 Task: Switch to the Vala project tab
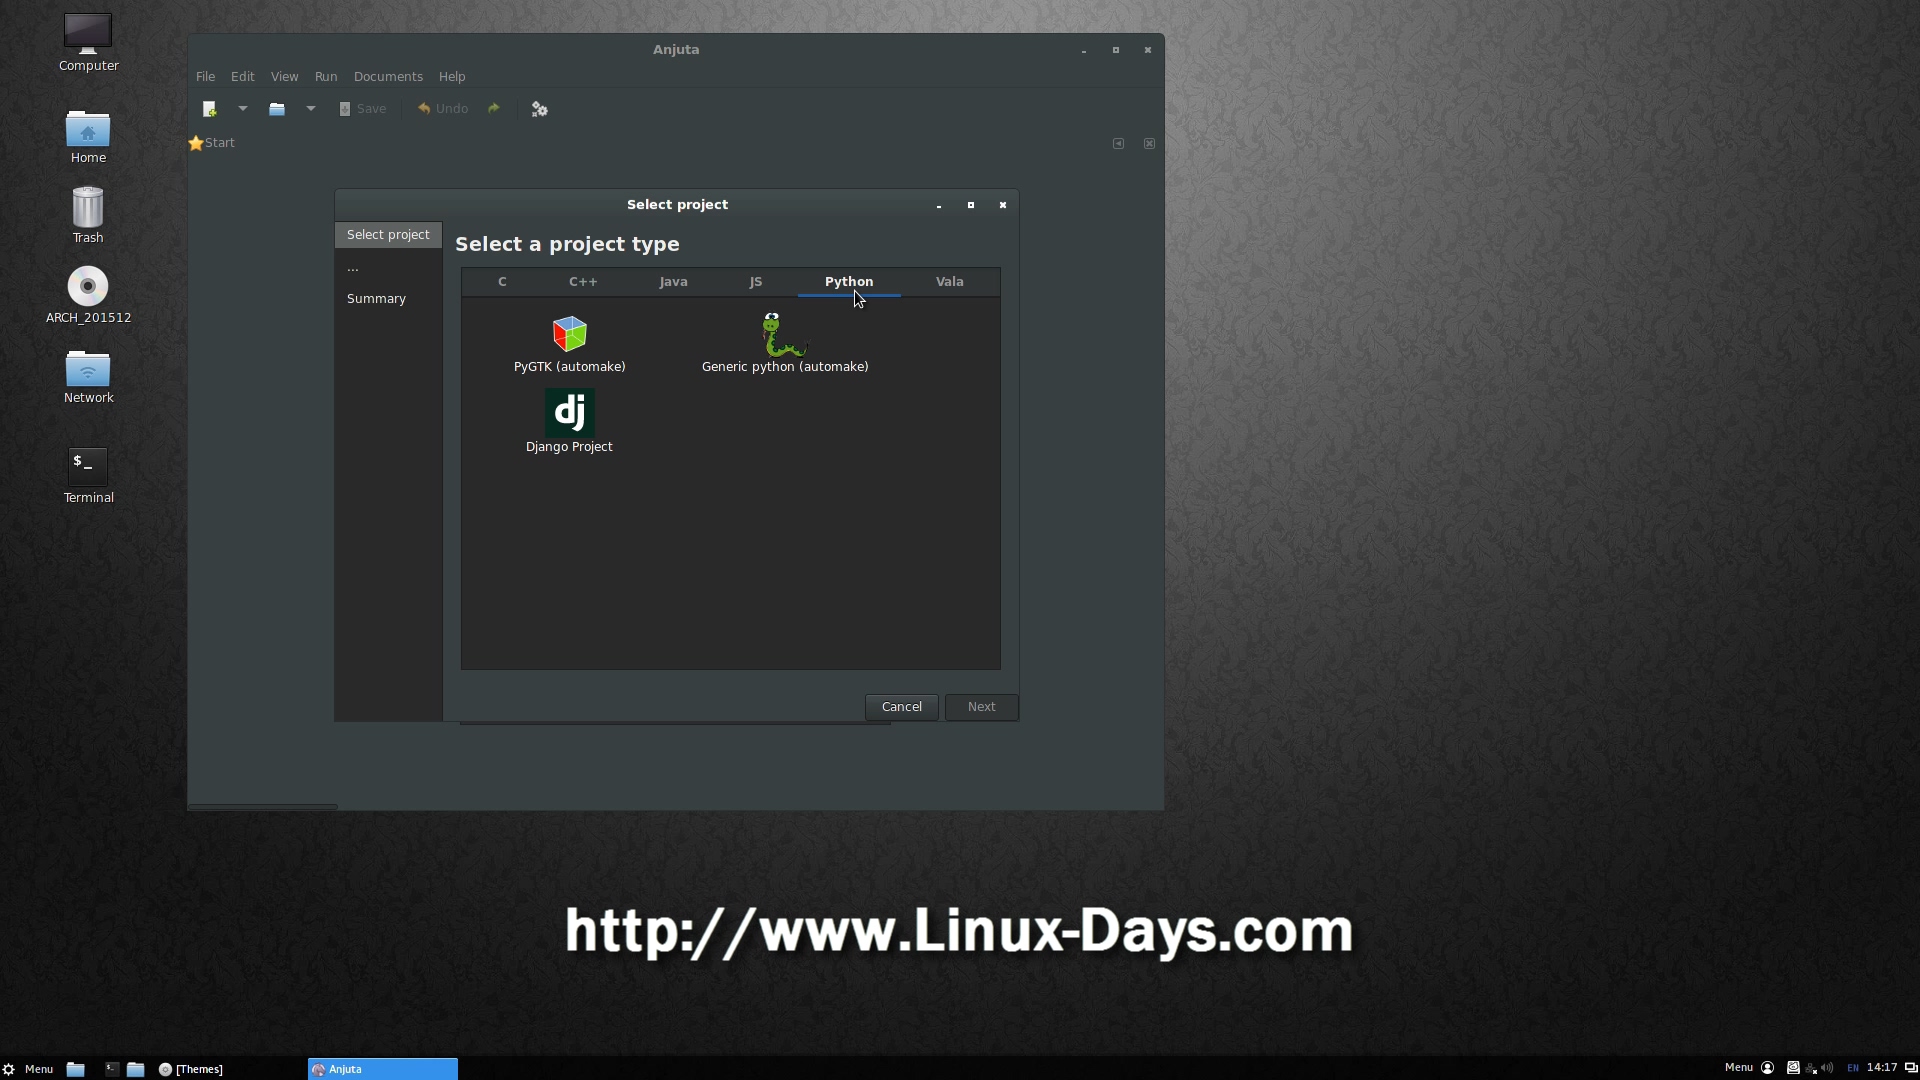click(x=950, y=282)
